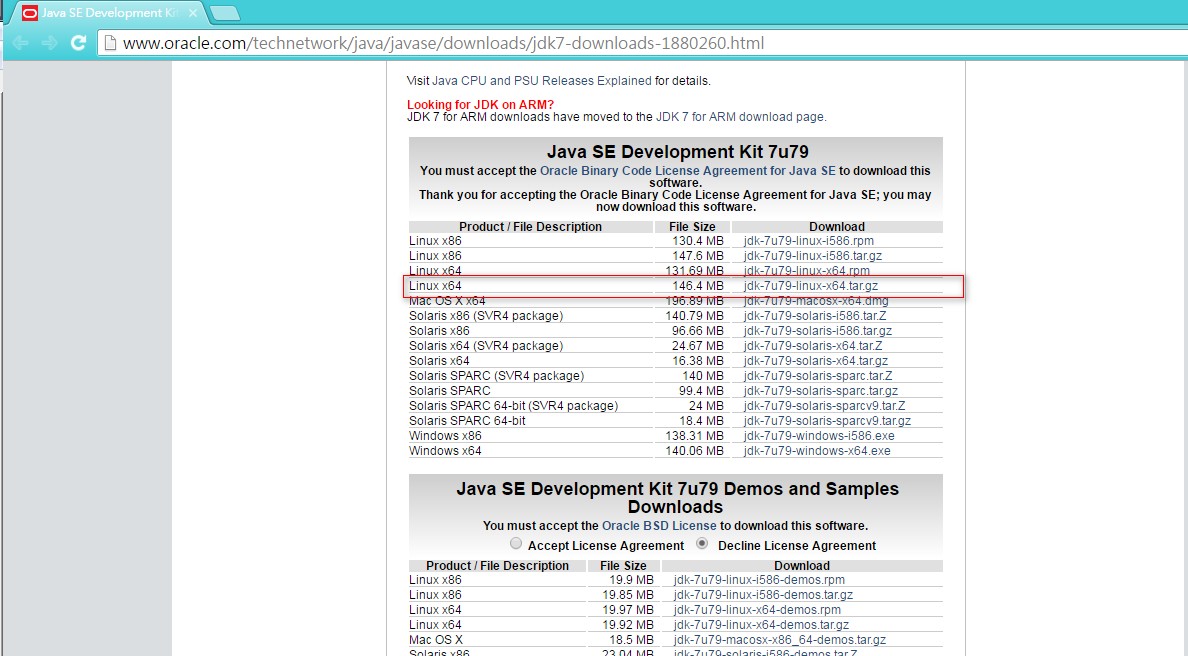Download jdk-7u79-linux-i586-demos.rpm
This screenshot has height=656, width=1188.
759,579
